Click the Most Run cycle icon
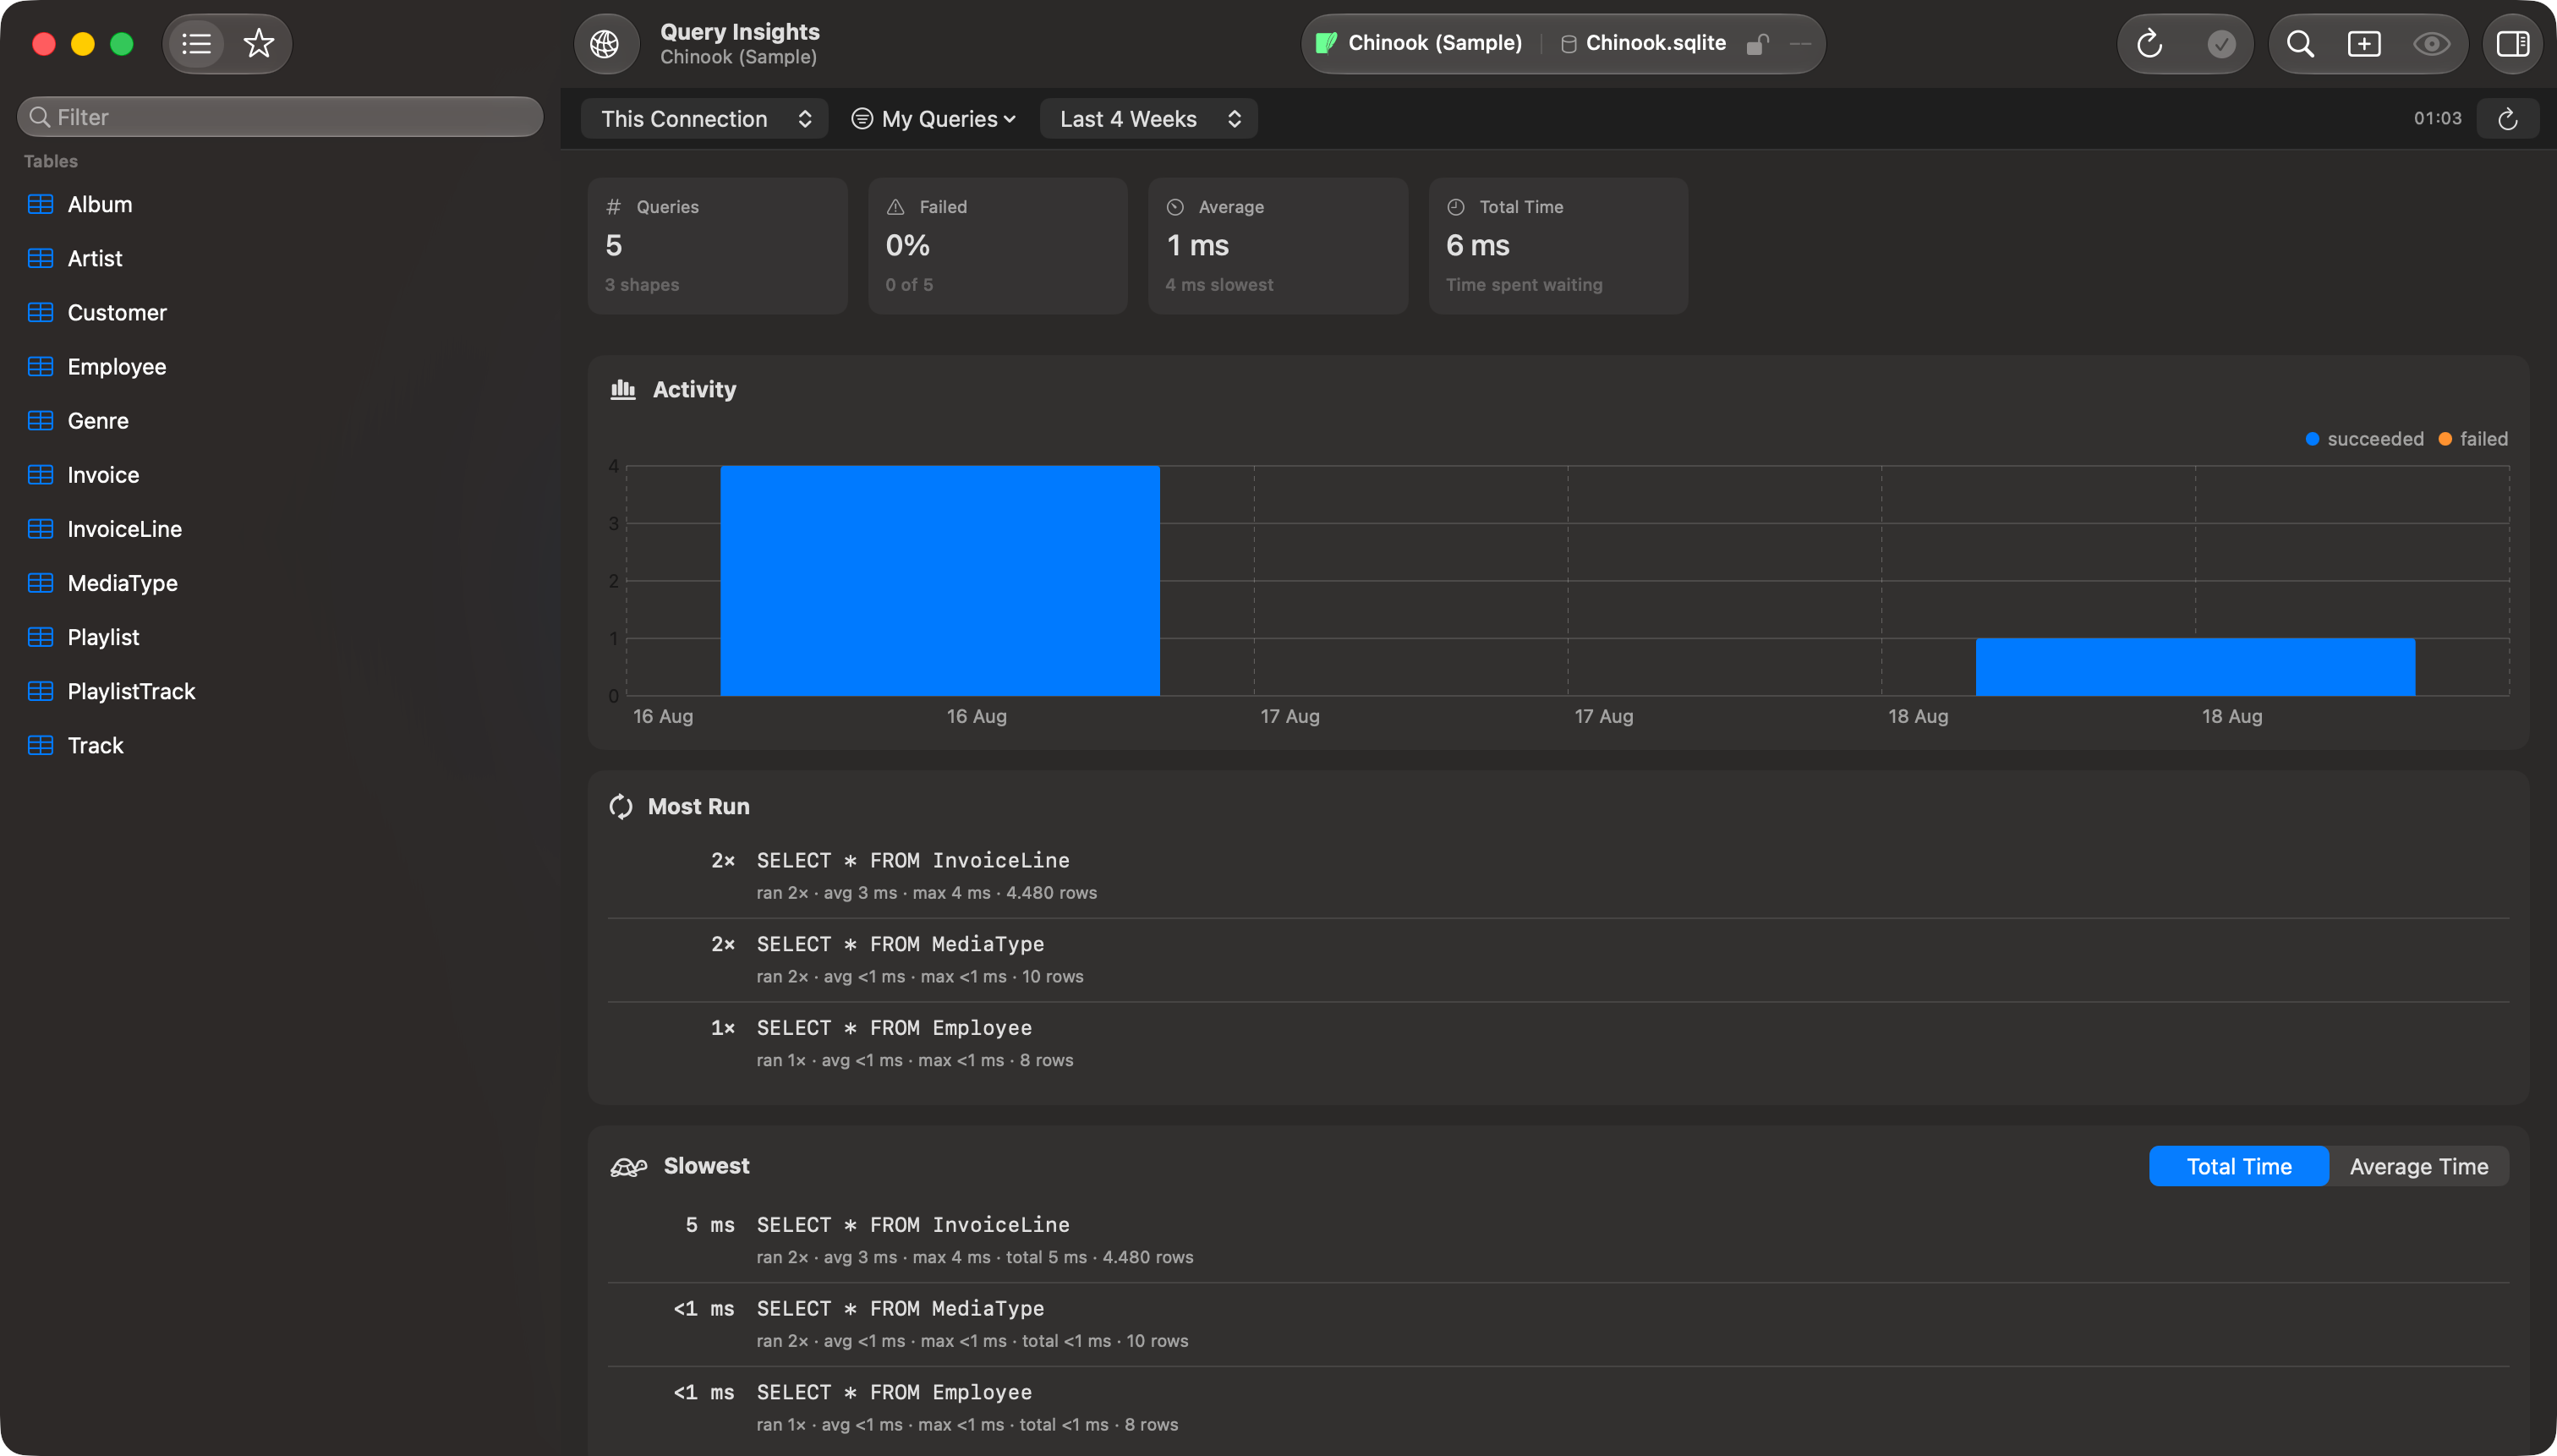The width and height of the screenshot is (2557, 1456). click(x=621, y=806)
